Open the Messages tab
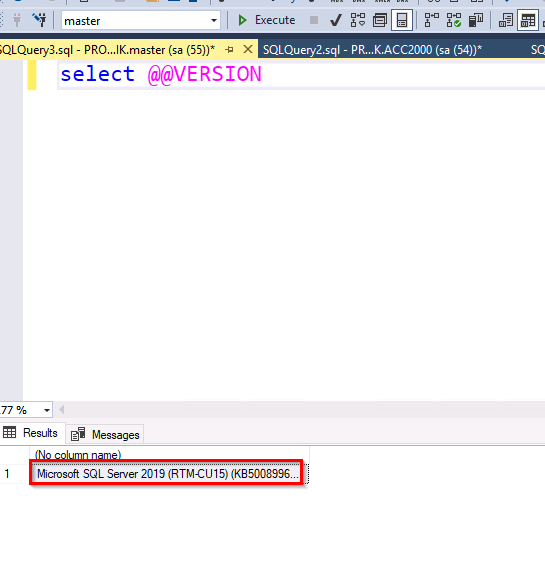Screen dimensions: 545x578 105,435
